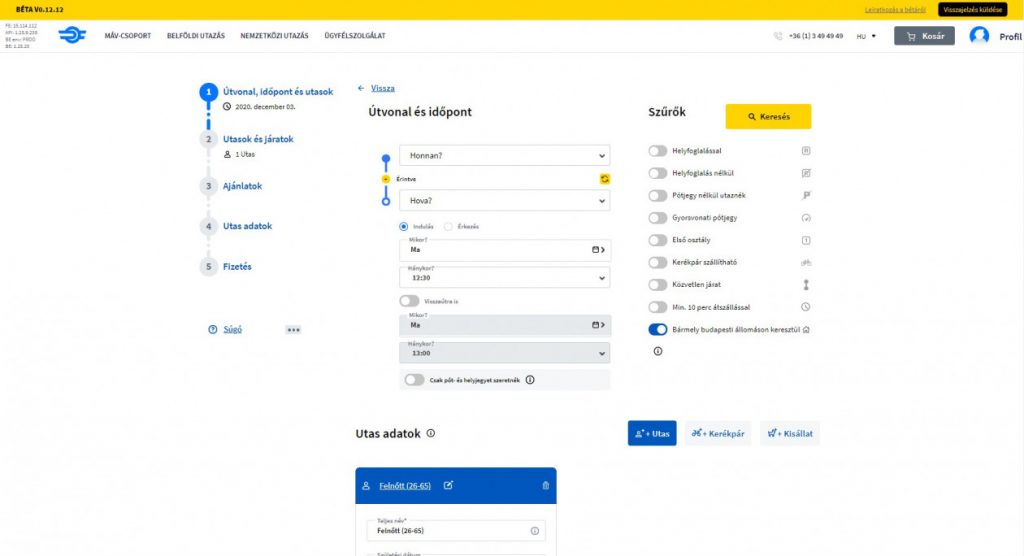The width and height of the screenshot is (1024, 556).
Task: Turn off Bármely budapesti állomáson keresztül
Action: click(657, 329)
